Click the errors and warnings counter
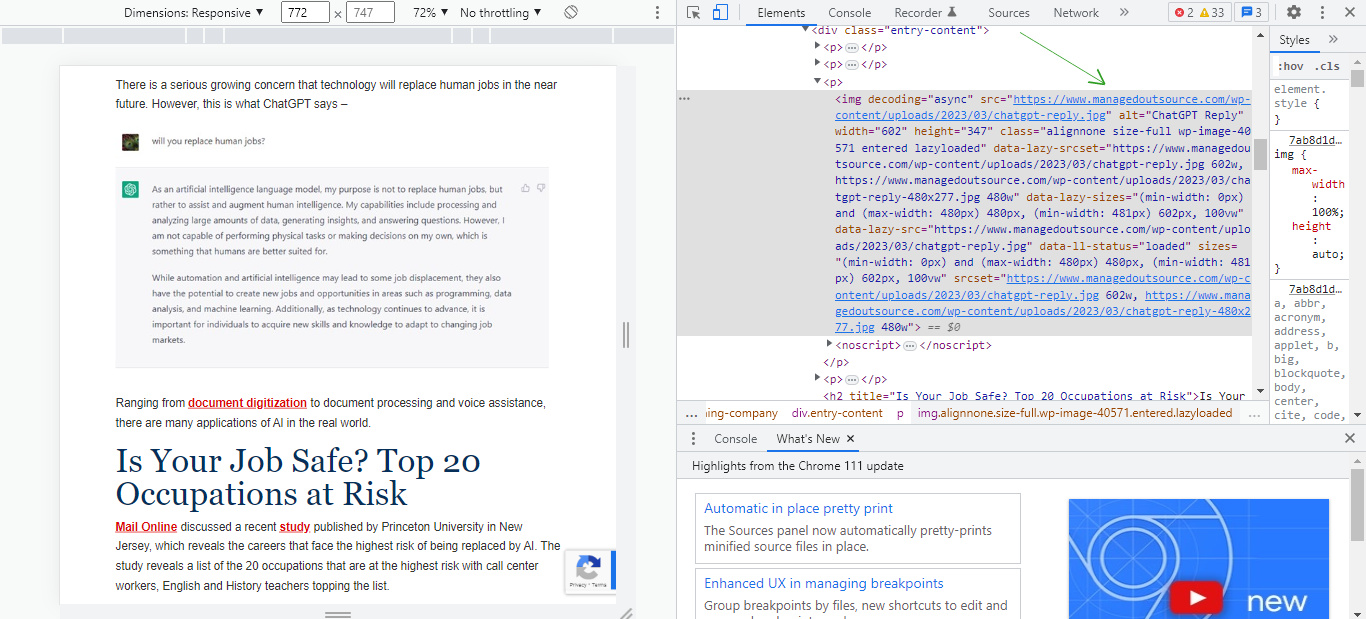The height and width of the screenshot is (619, 1366). 1199,13
